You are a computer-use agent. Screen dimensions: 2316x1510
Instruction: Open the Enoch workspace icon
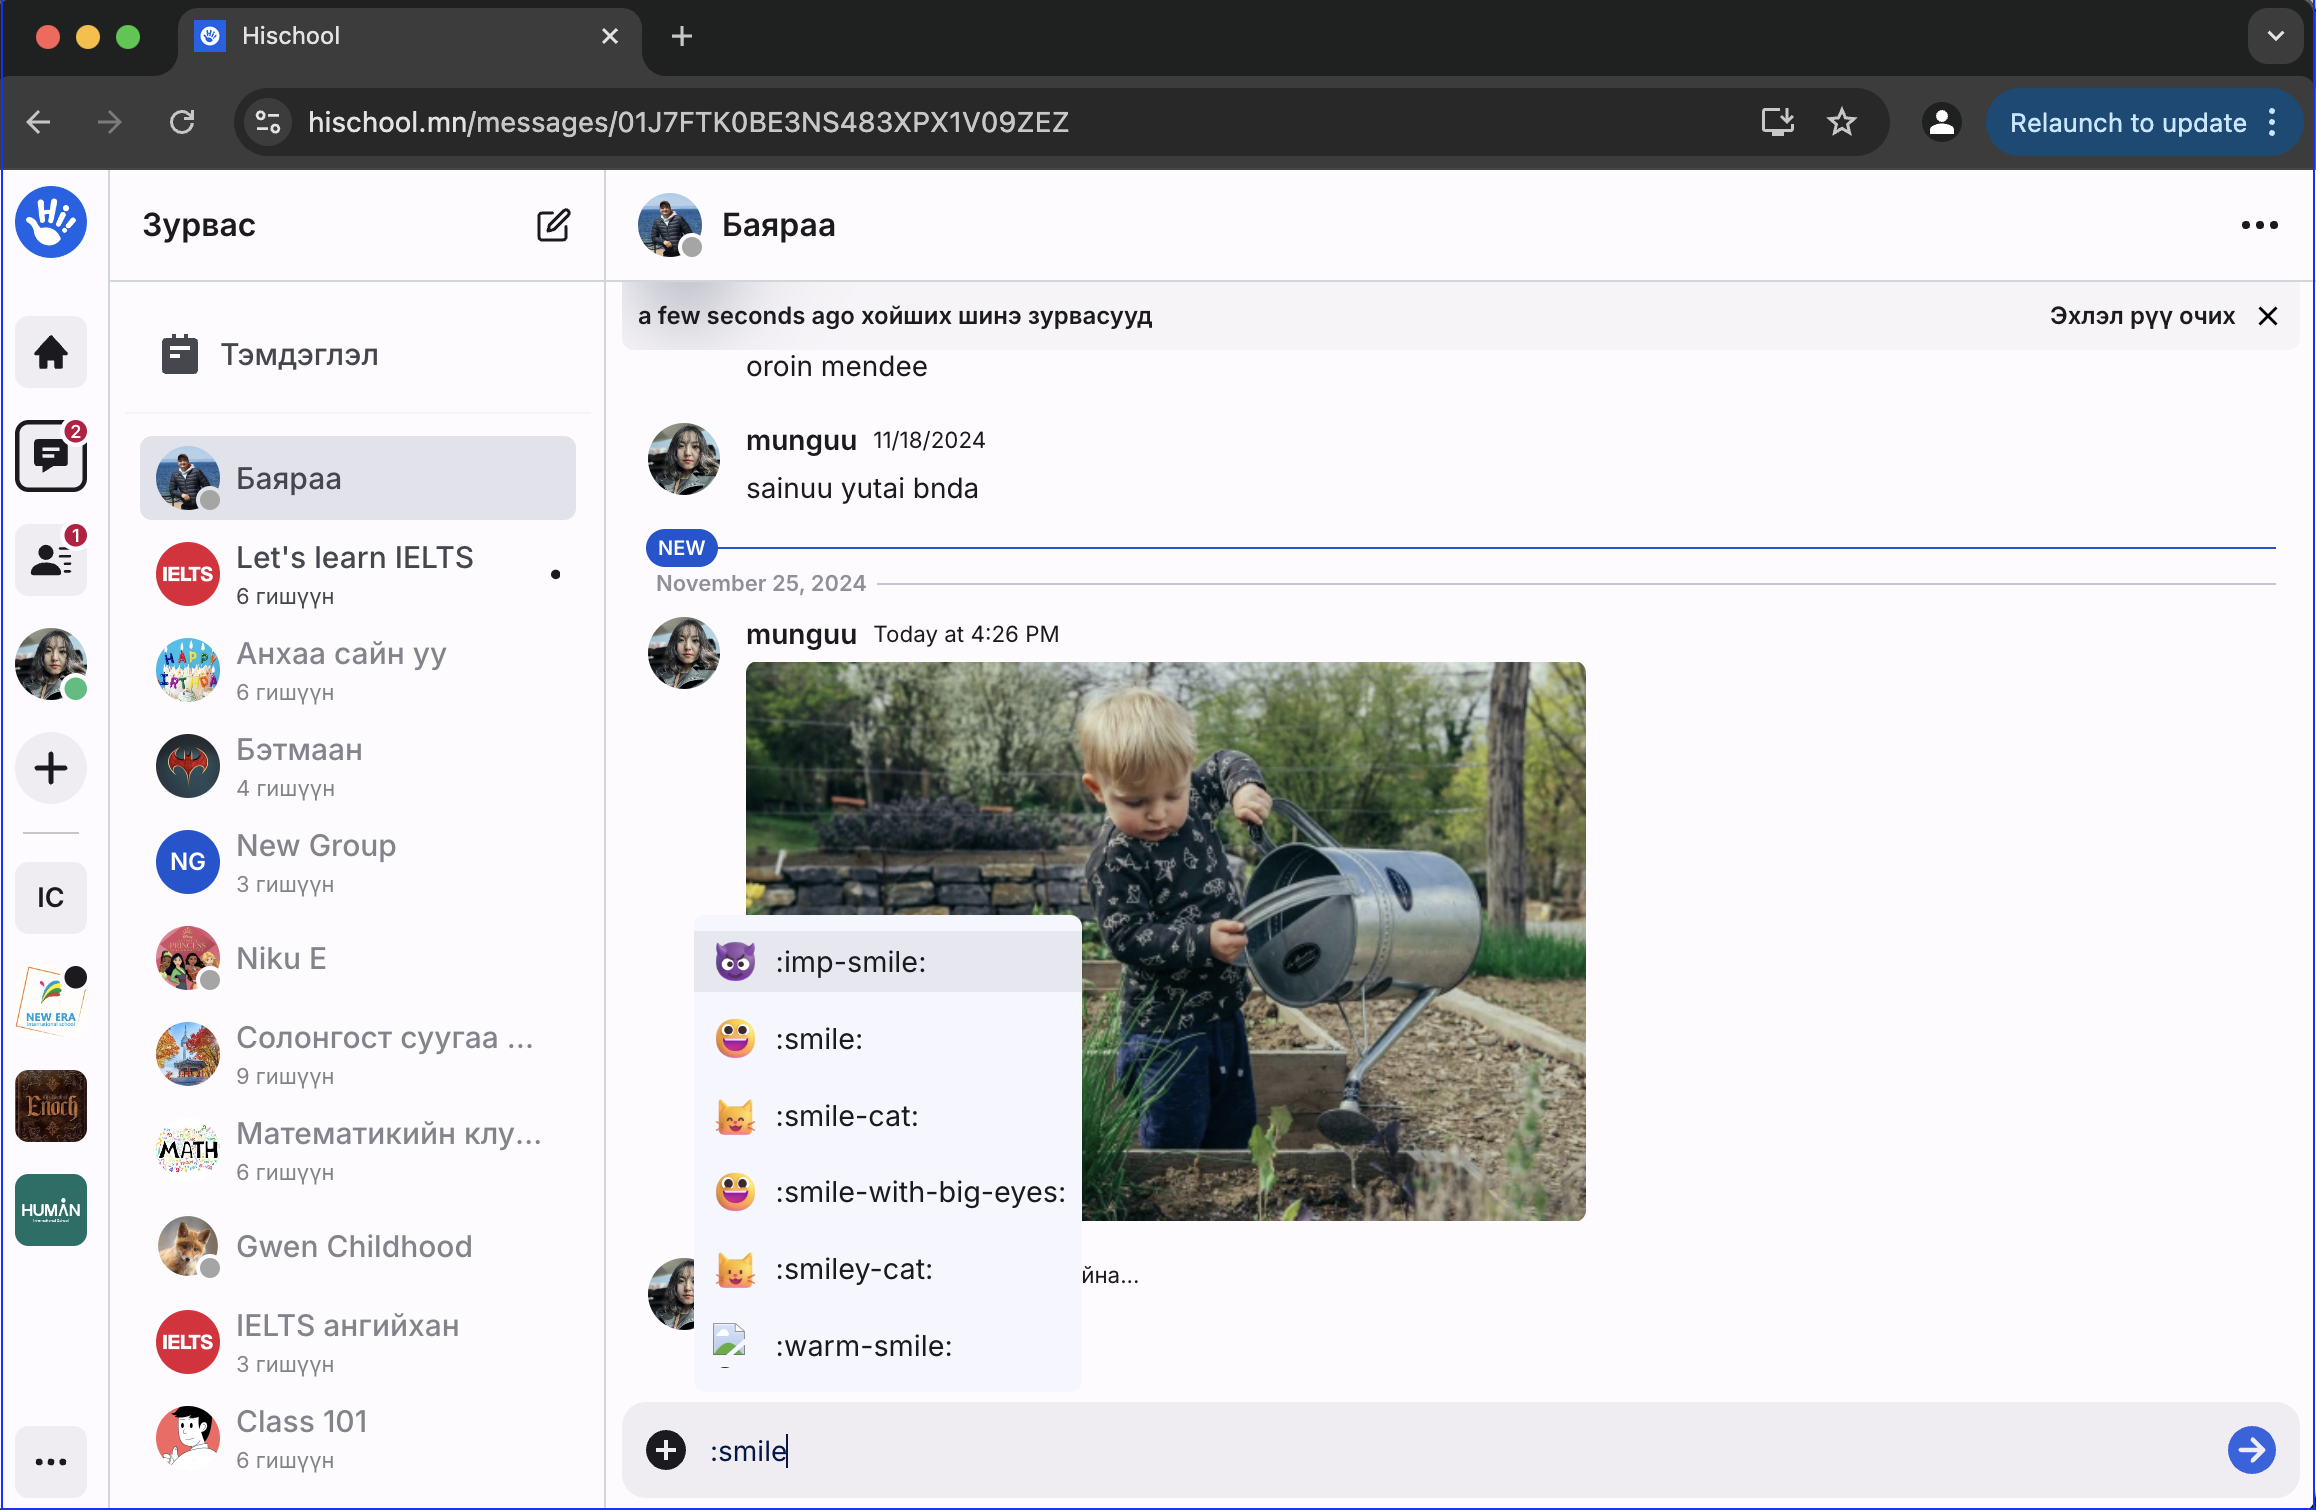click(x=51, y=1106)
